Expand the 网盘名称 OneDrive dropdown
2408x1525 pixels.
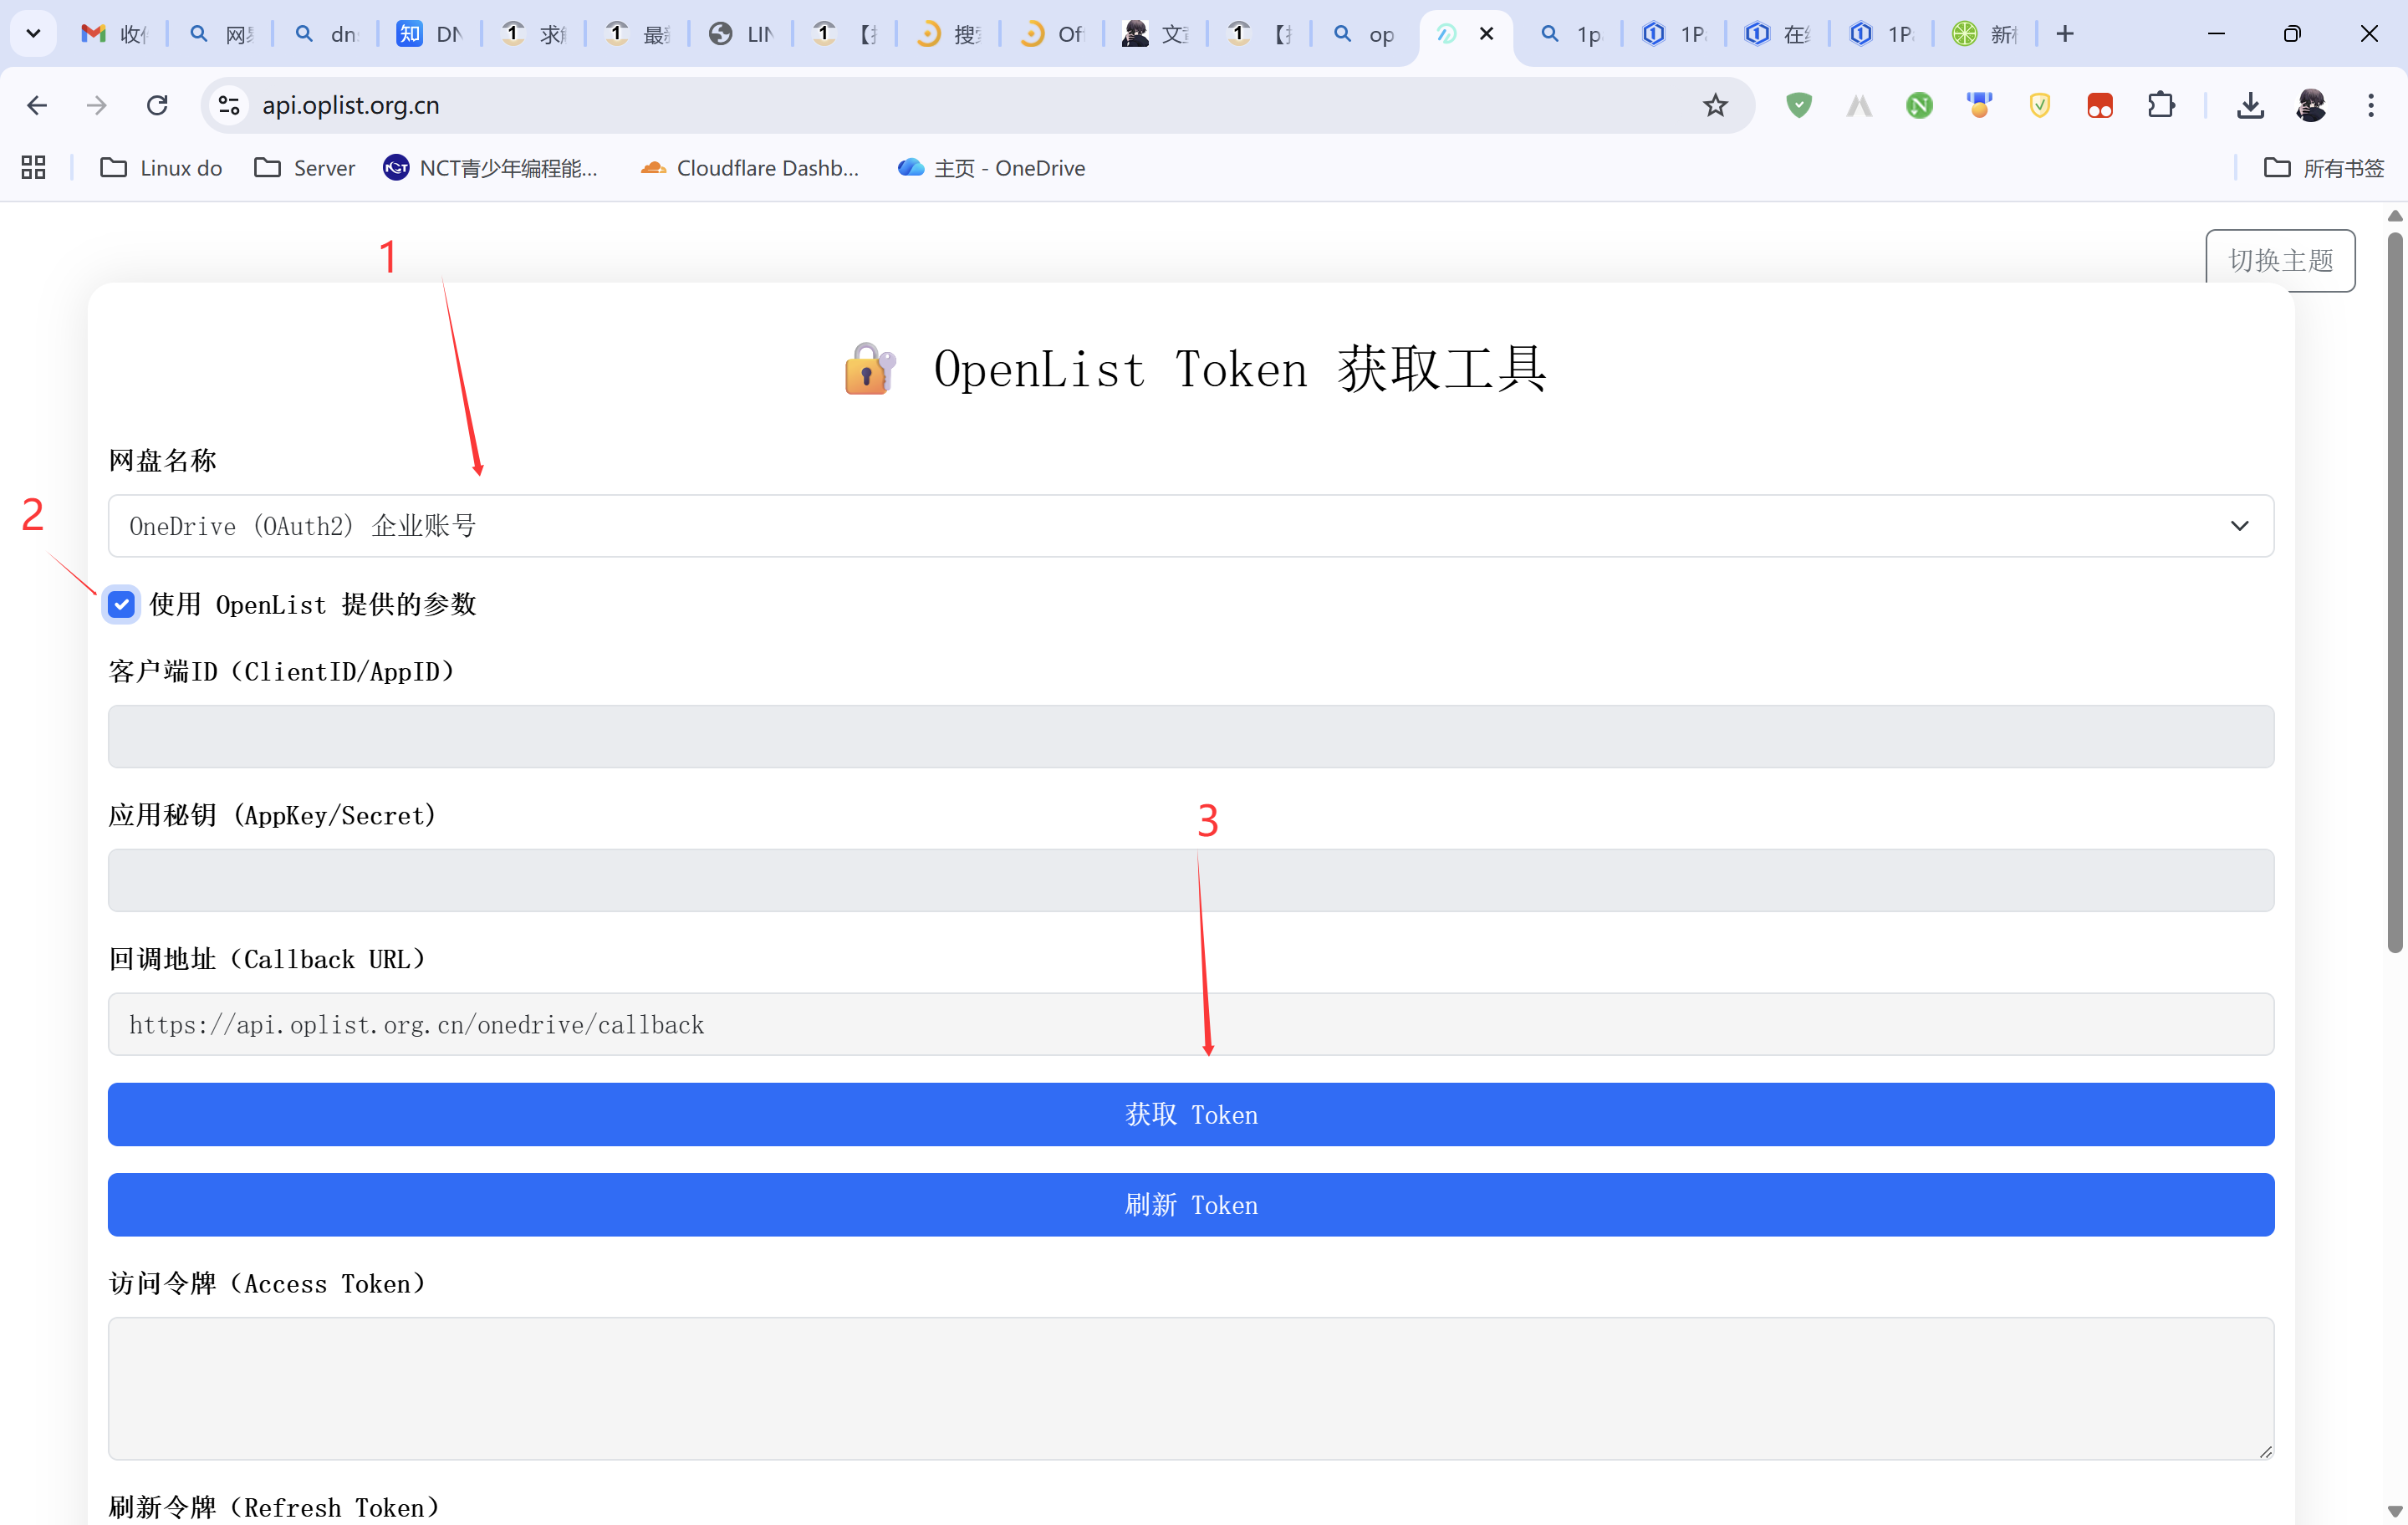click(1190, 526)
